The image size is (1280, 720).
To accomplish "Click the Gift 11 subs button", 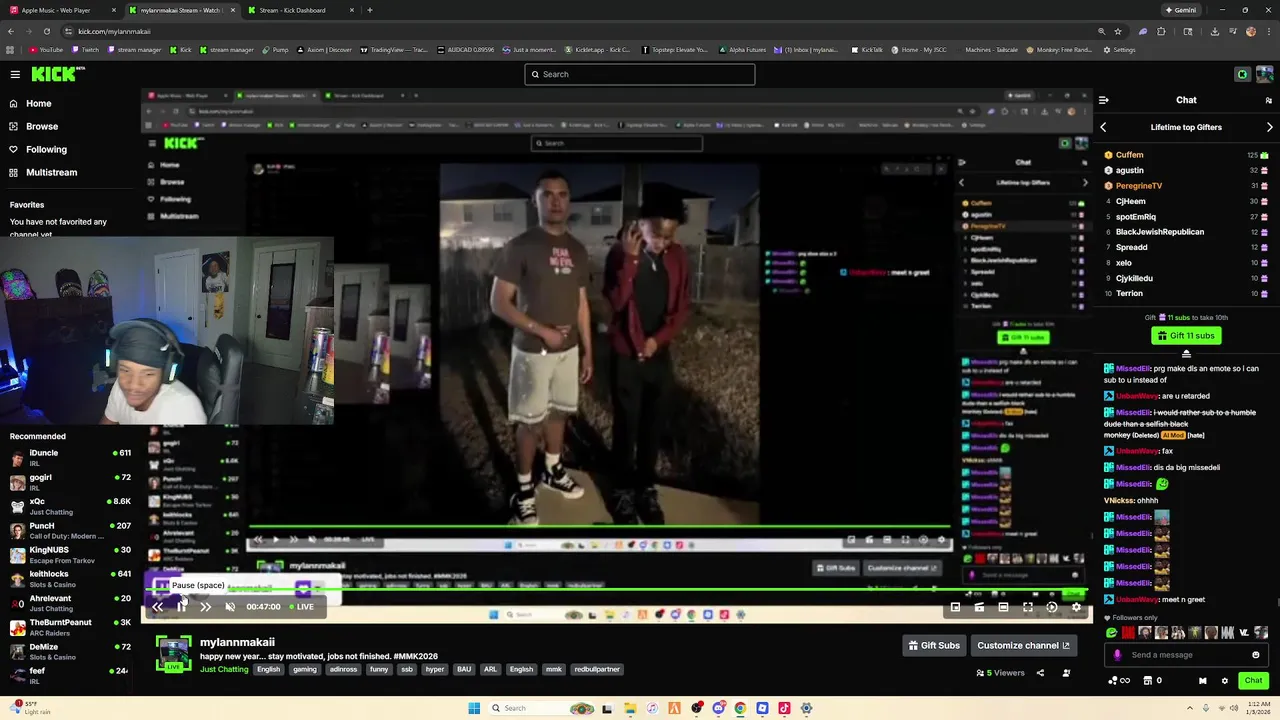I will (x=1186, y=336).
